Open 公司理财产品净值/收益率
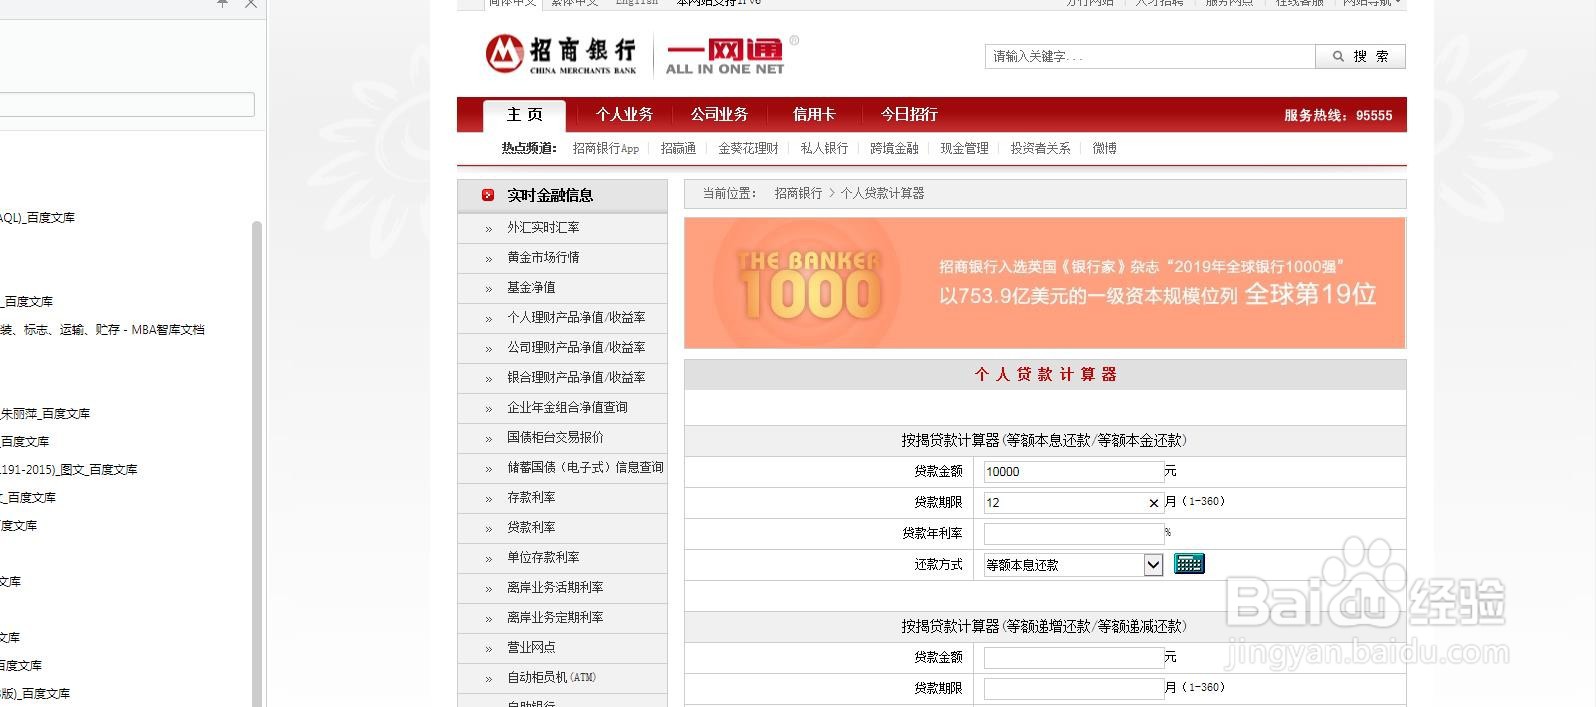This screenshot has height=707, width=1596. [576, 348]
